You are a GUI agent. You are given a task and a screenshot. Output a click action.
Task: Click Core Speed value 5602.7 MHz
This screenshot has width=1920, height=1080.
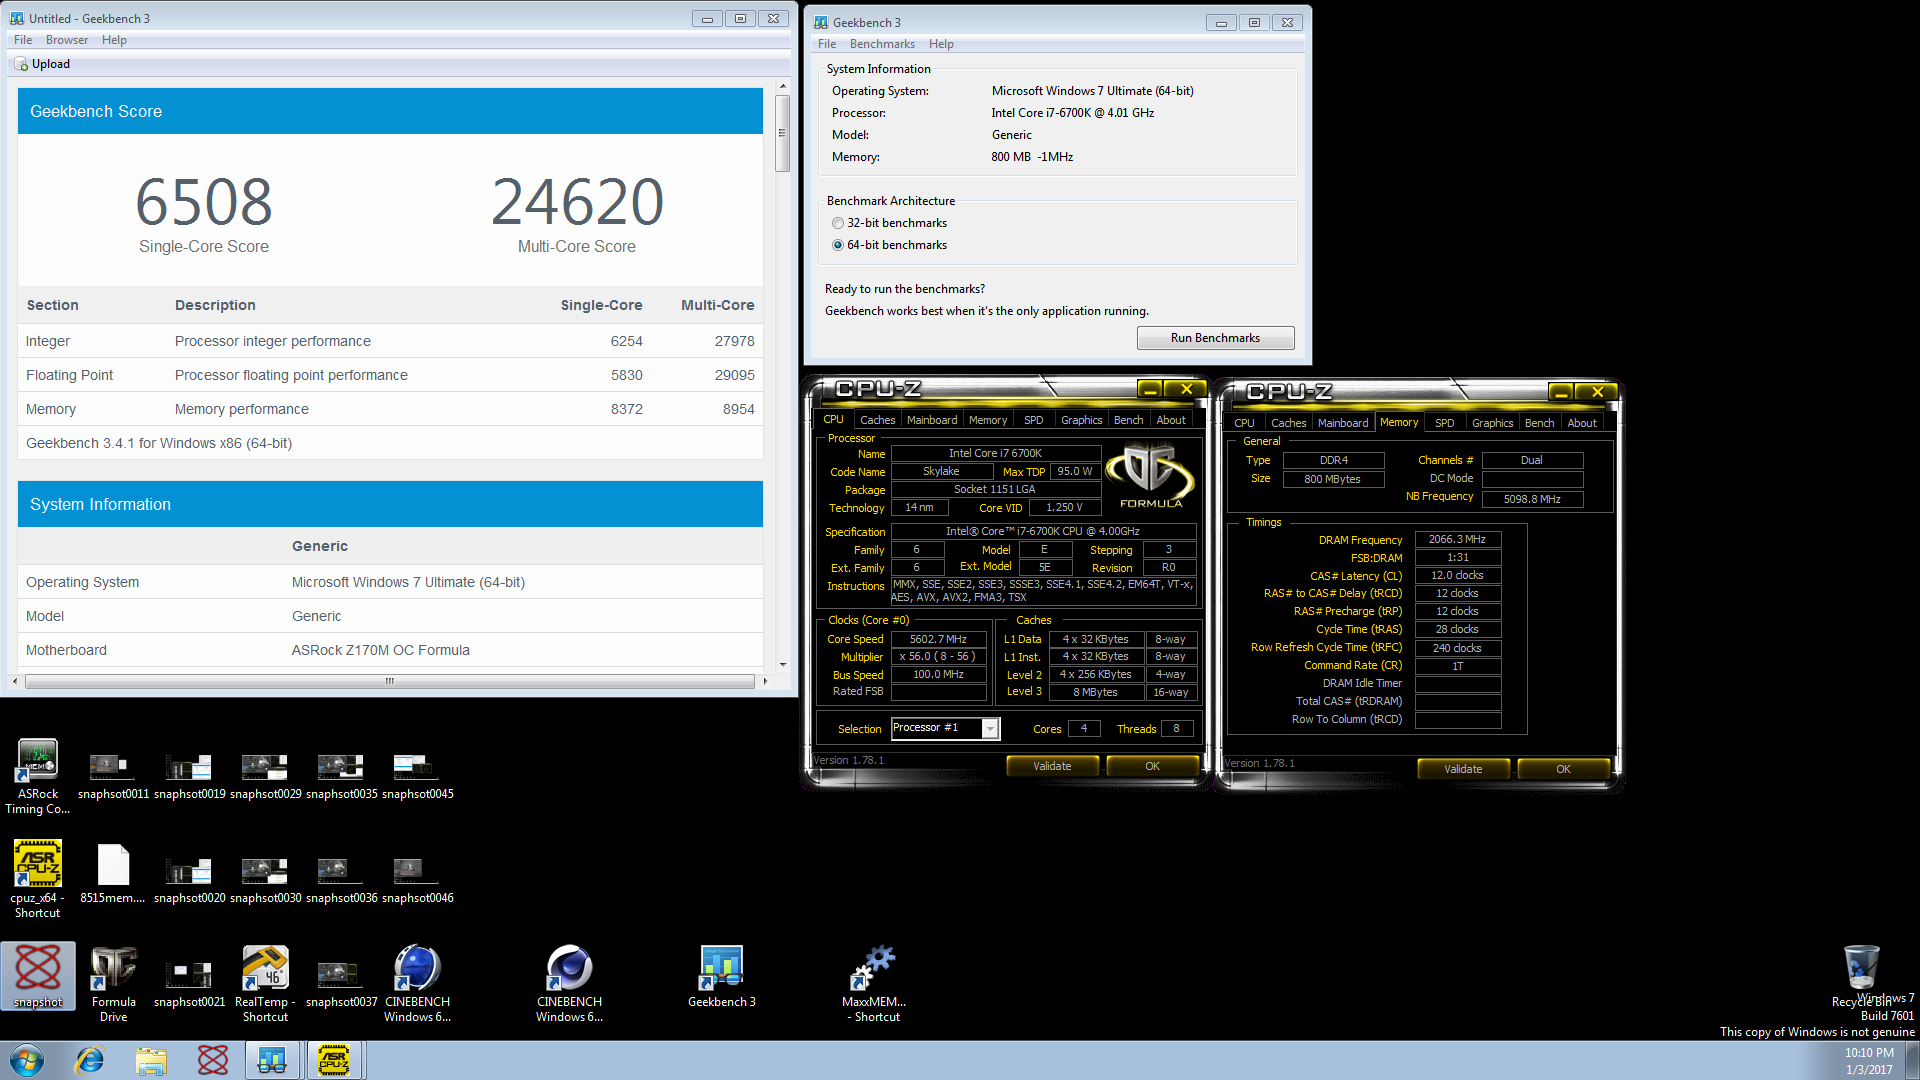938,639
